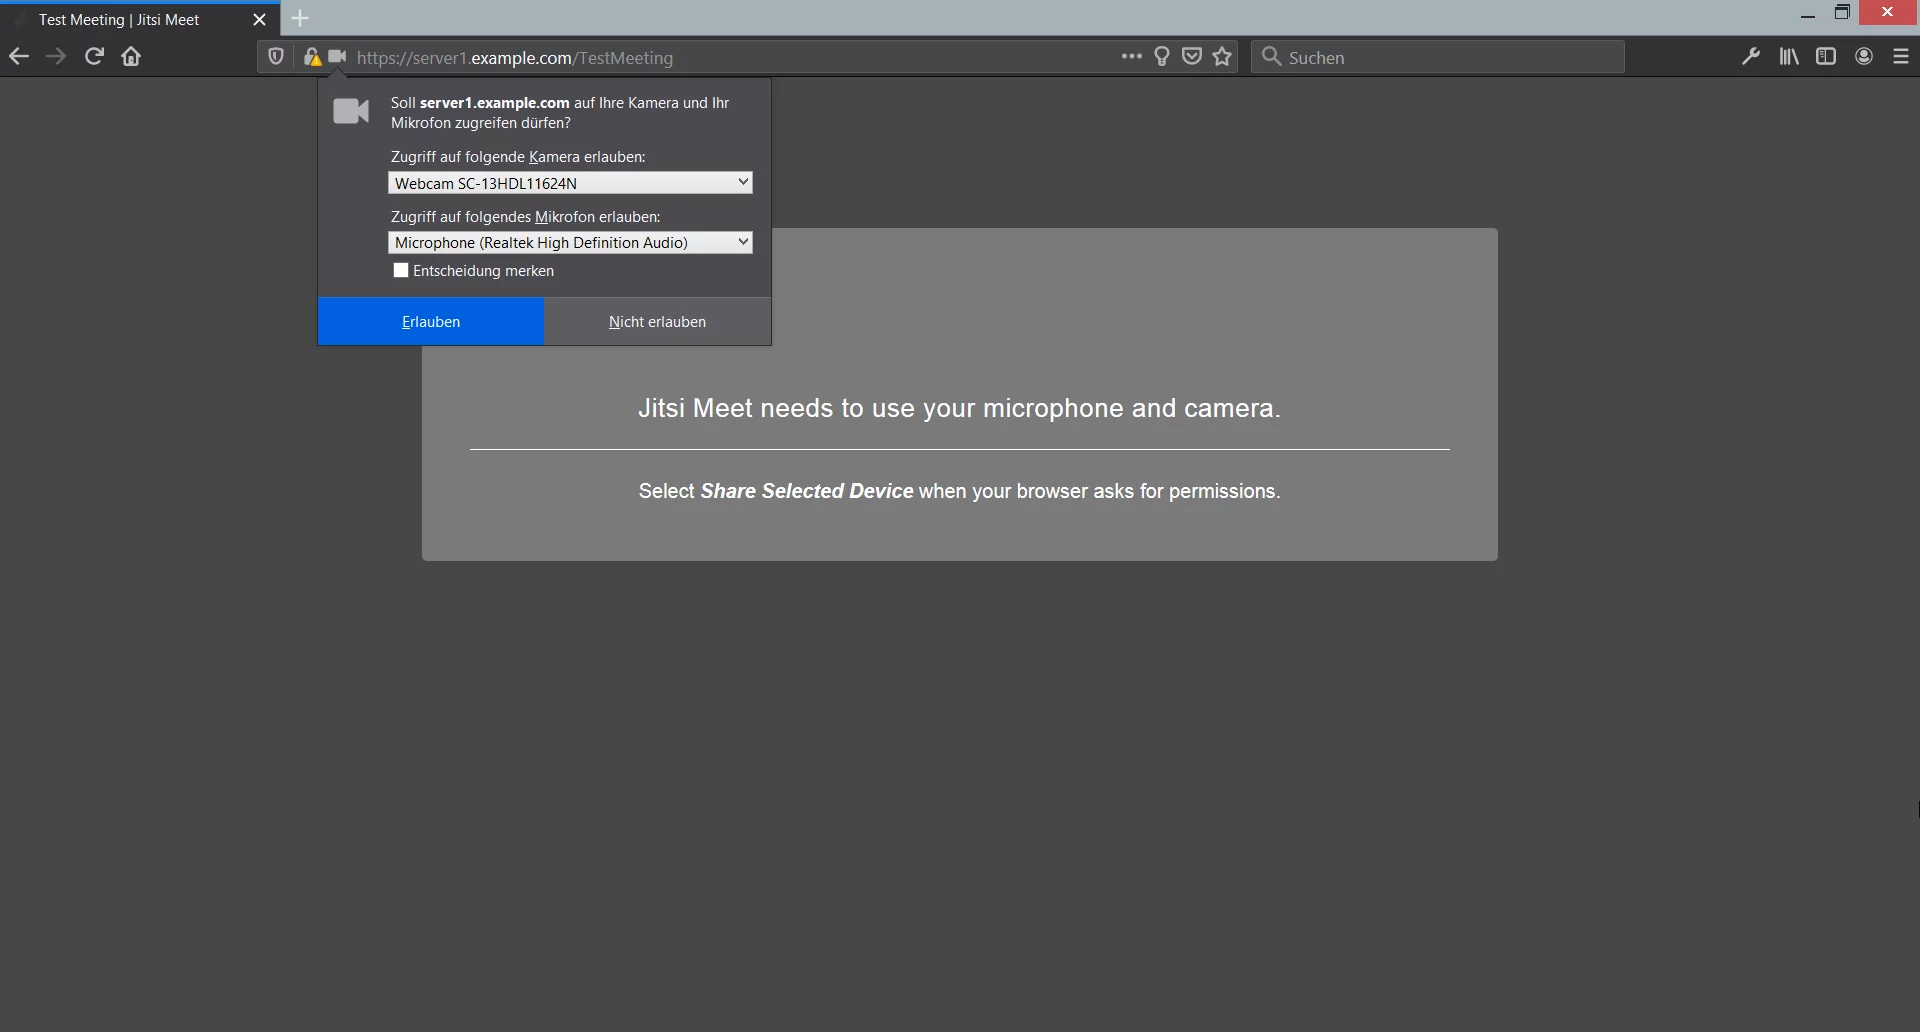Click Share Selected Device text

coord(806,491)
